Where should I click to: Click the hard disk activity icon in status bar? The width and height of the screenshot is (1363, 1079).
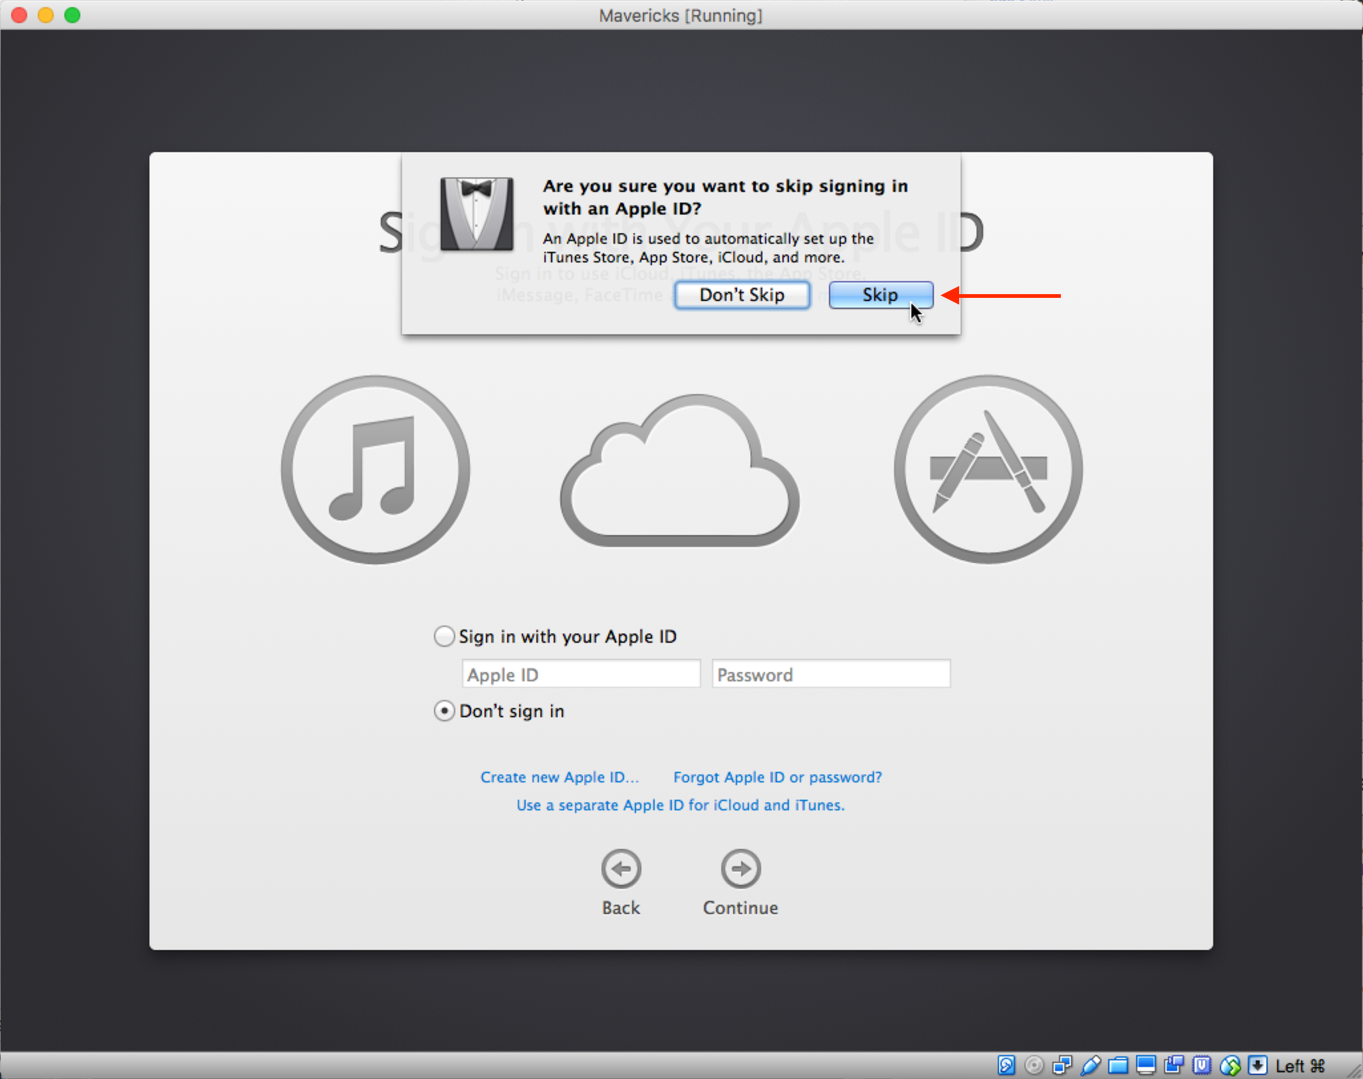point(1007,1066)
